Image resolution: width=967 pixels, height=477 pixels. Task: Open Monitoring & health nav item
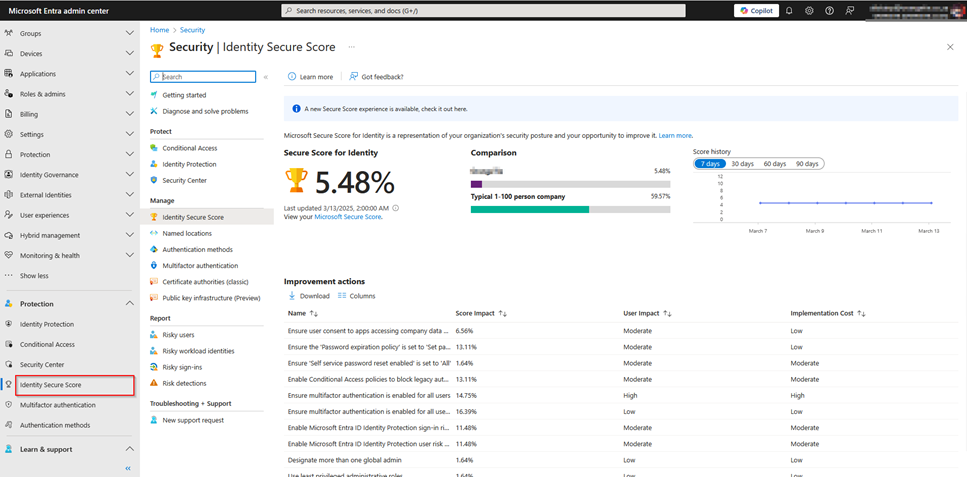click(x=50, y=255)
